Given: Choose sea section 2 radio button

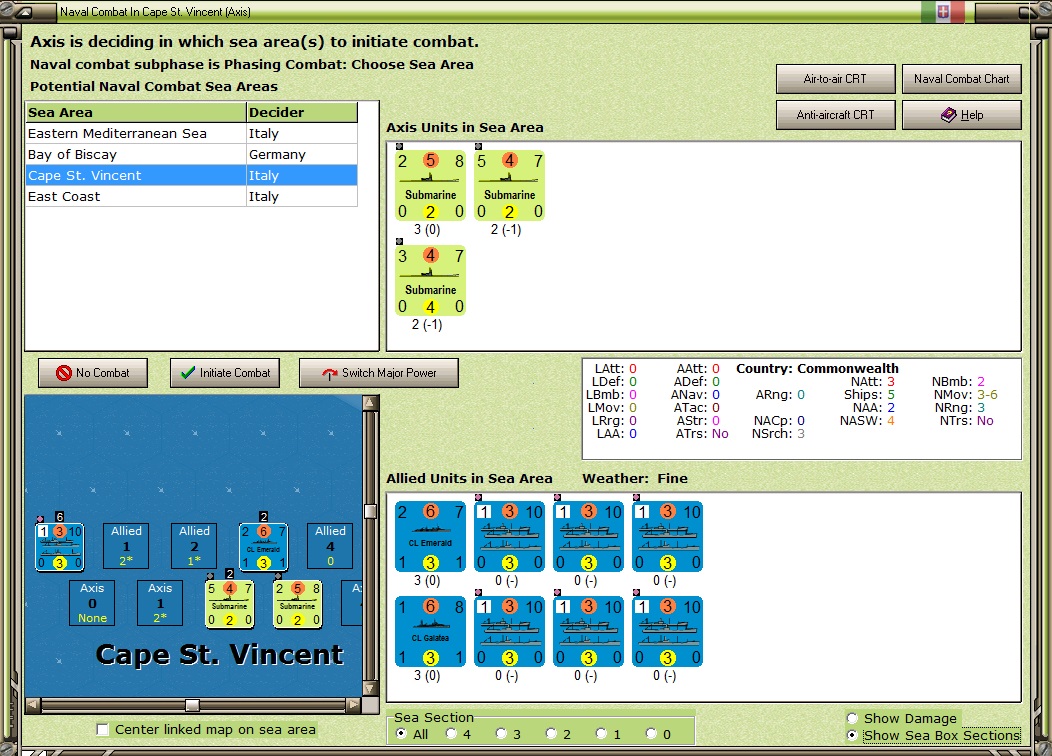Looking at the screenshot, I should point(551,734).
